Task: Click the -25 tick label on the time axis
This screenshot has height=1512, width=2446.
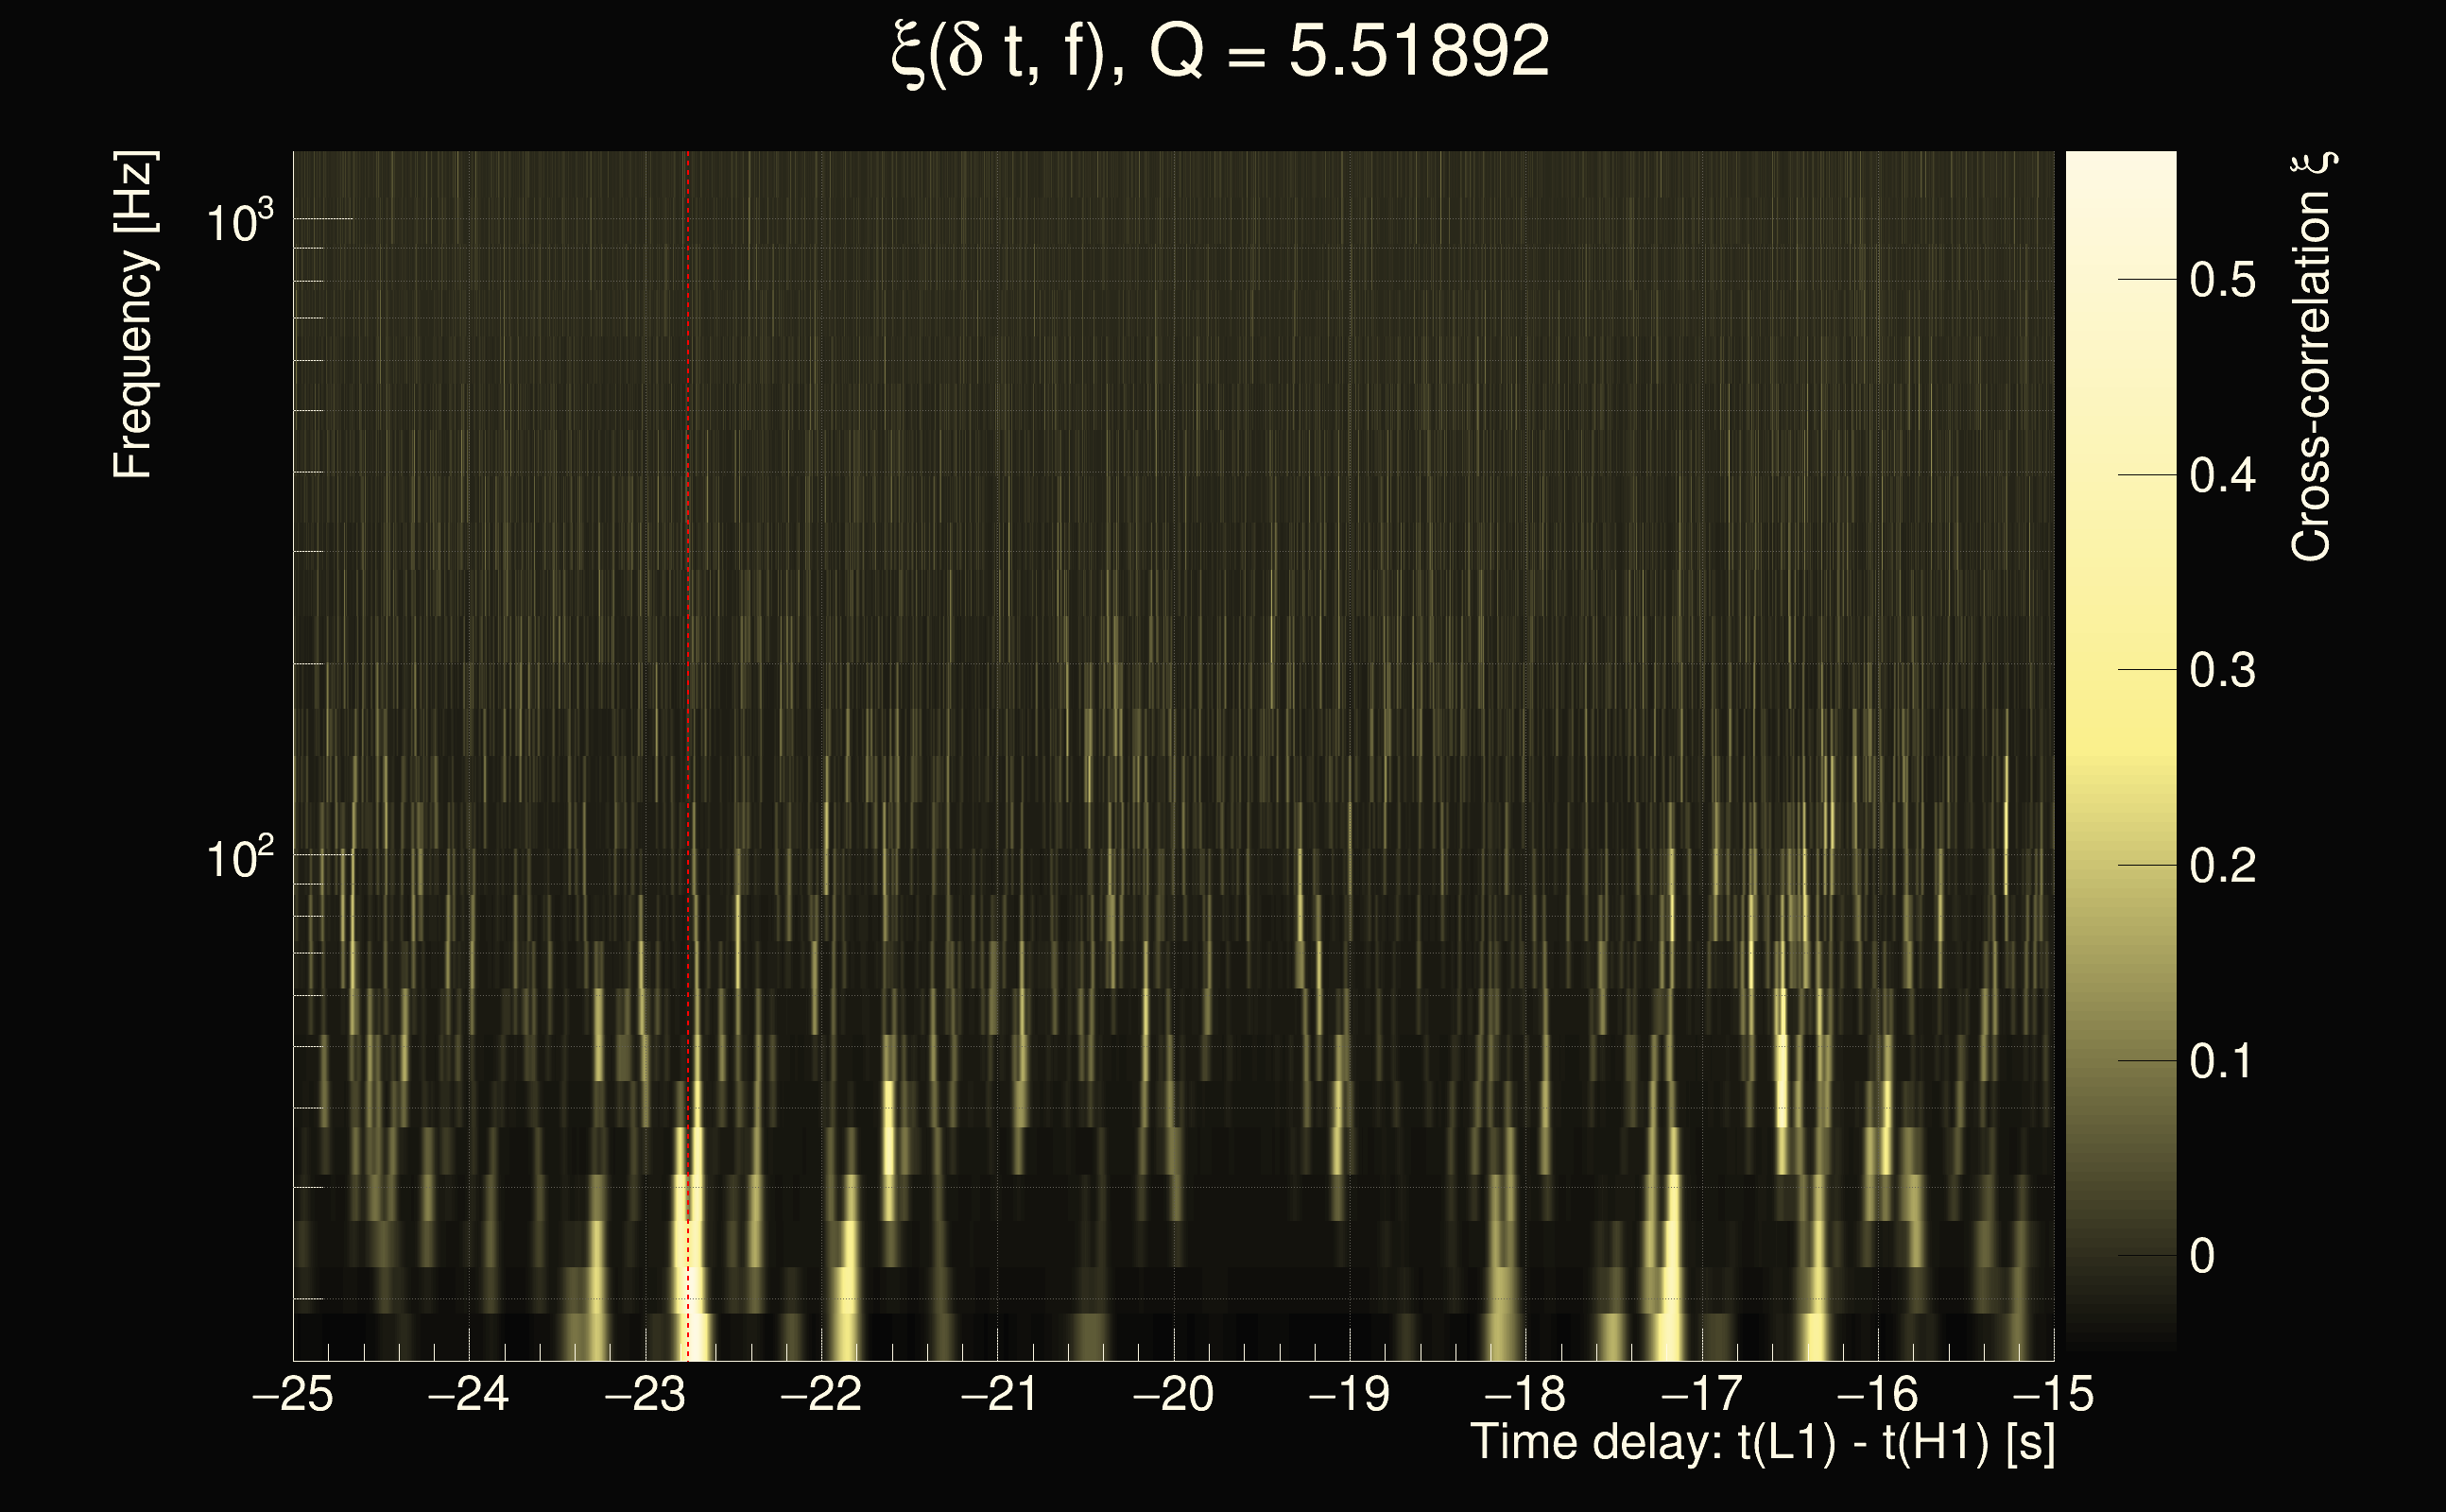Action: coord(292,1394)
